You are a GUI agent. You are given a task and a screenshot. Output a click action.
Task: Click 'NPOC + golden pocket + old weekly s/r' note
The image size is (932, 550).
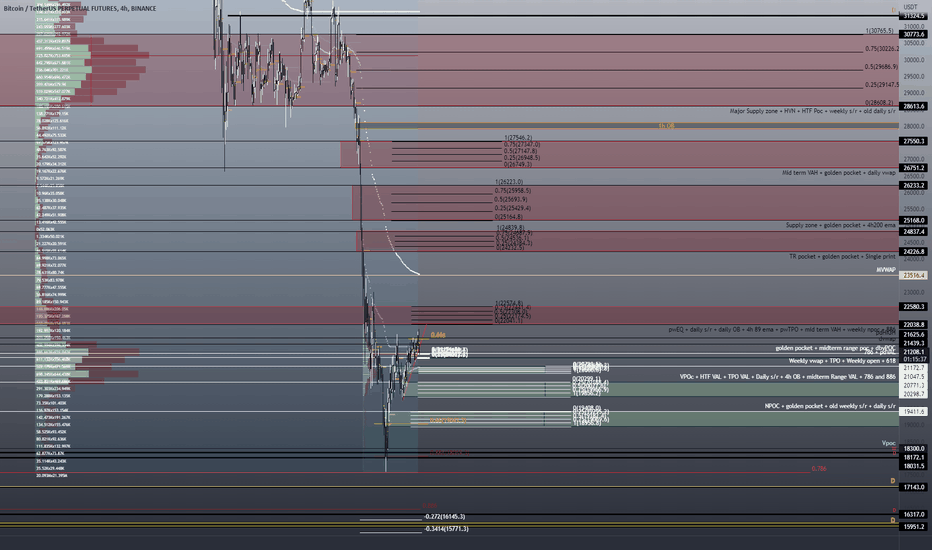[x=830, y=406]
